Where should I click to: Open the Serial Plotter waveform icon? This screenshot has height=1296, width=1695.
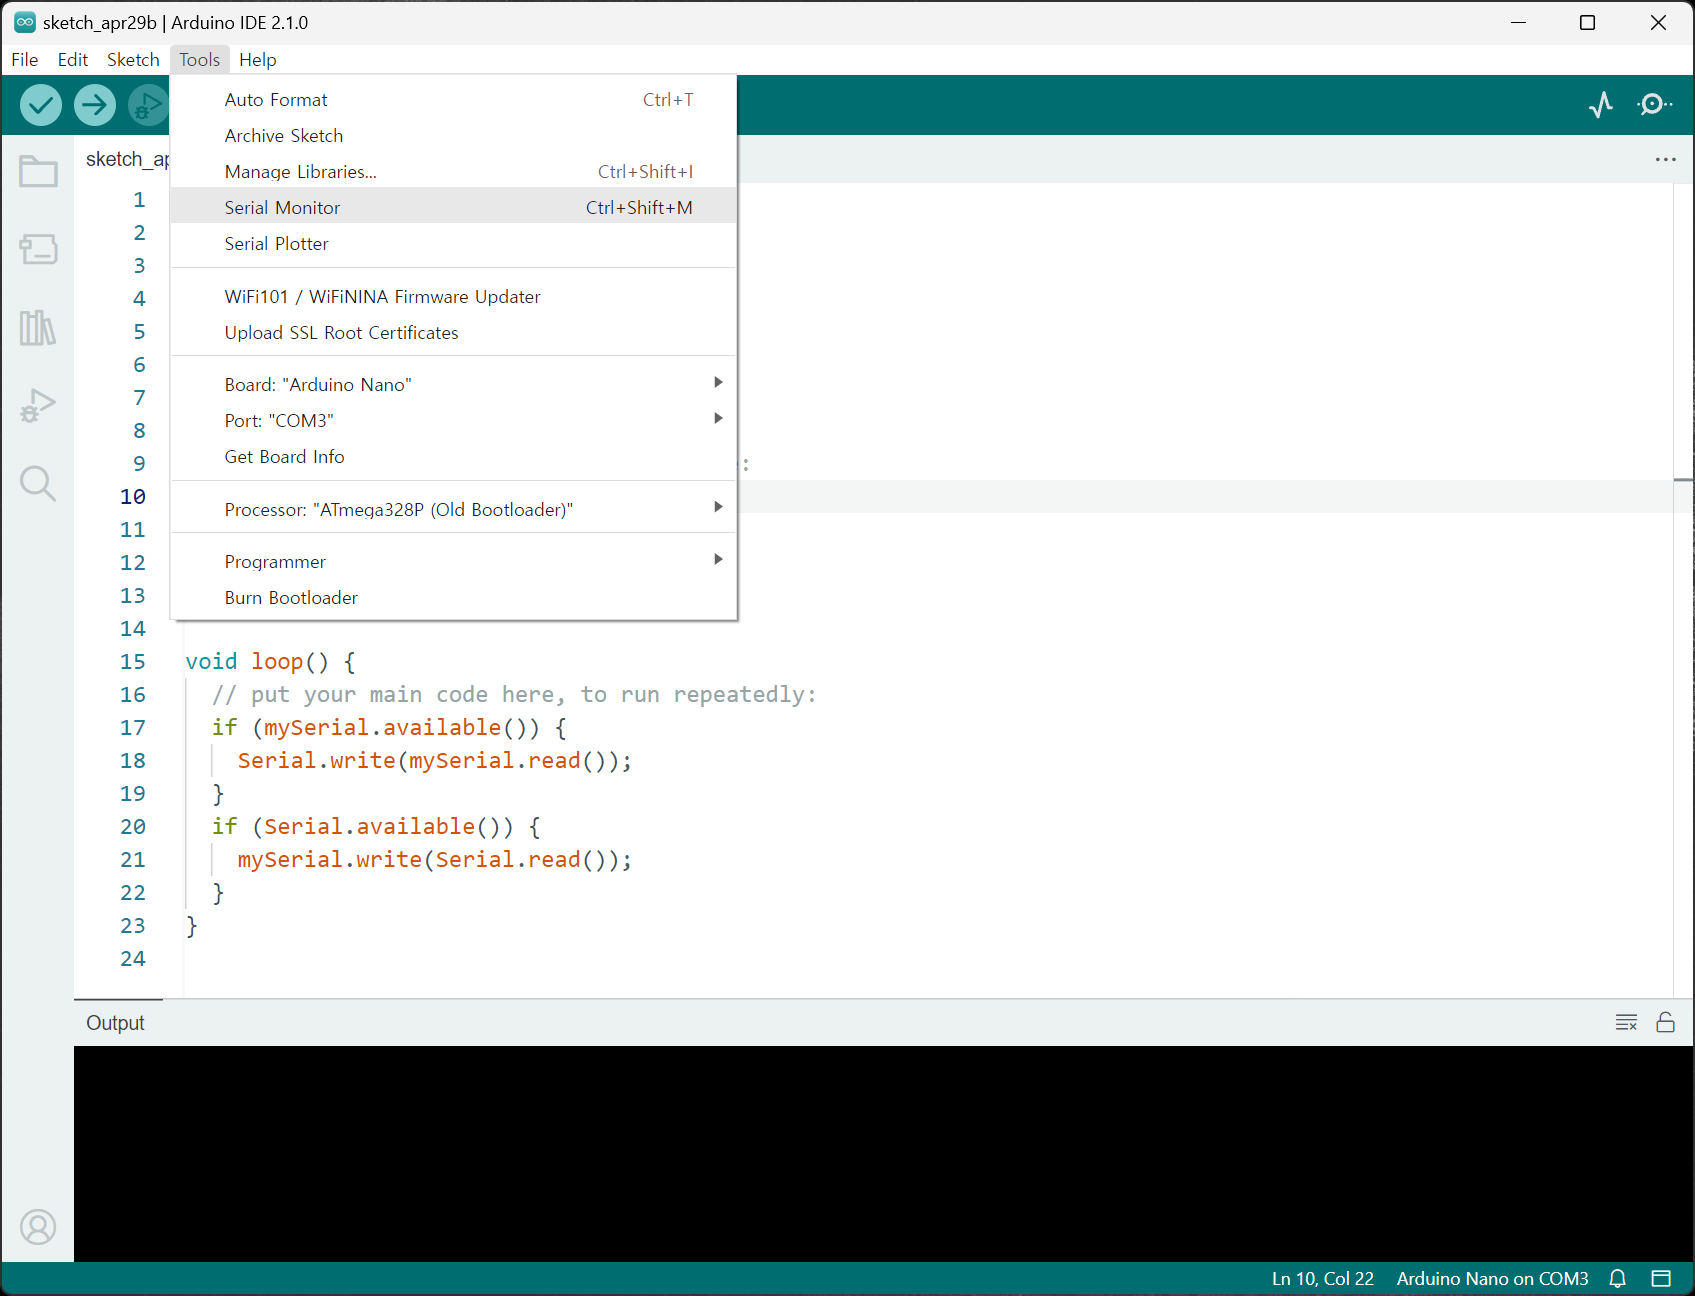coord(1601,105)
